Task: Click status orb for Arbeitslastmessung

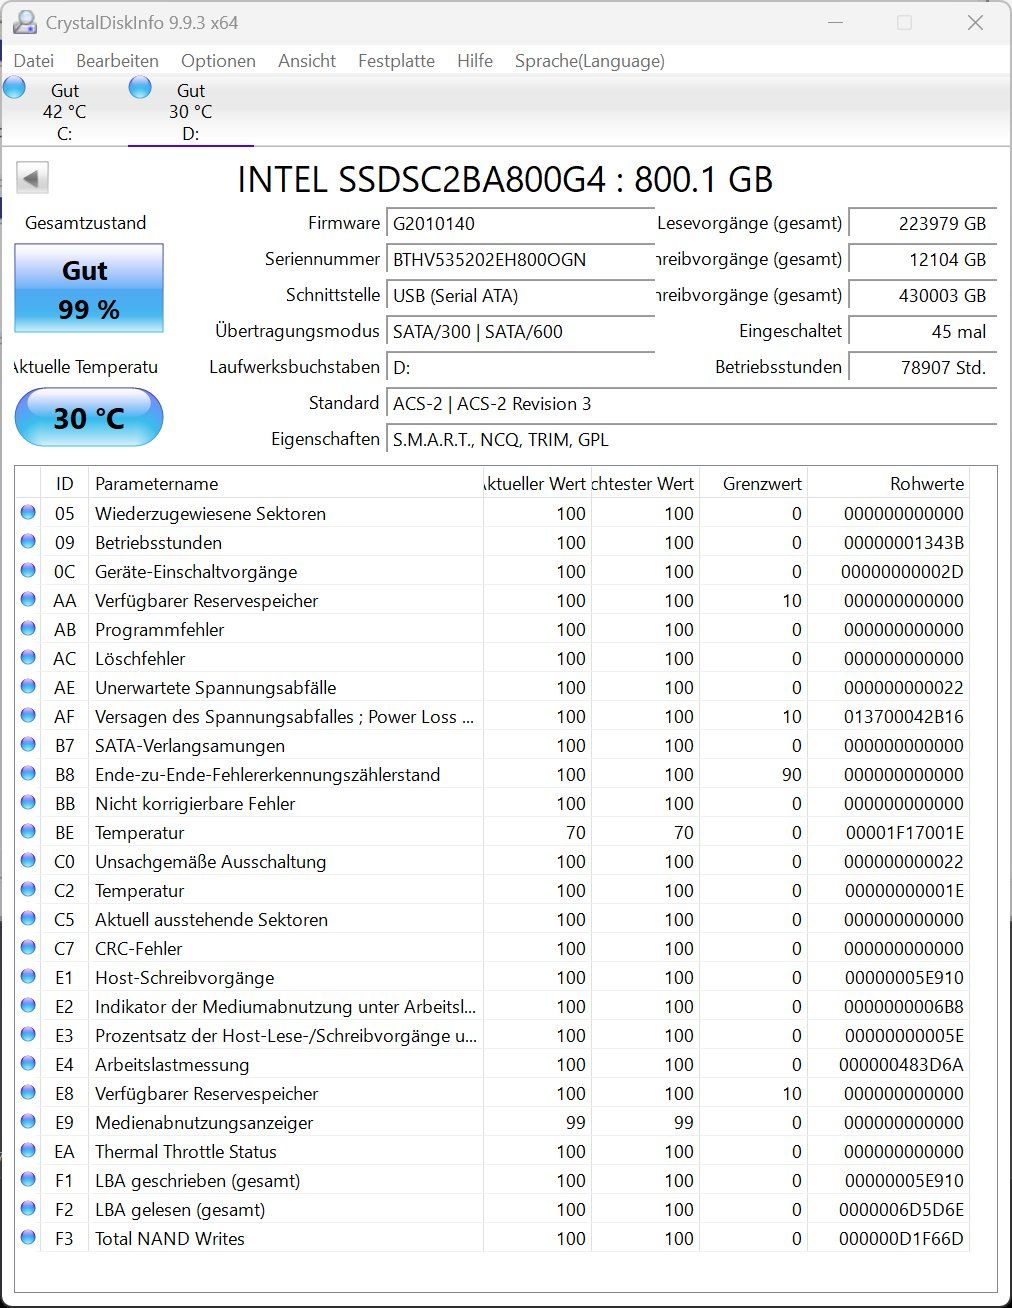Action: click(28, 1064)
